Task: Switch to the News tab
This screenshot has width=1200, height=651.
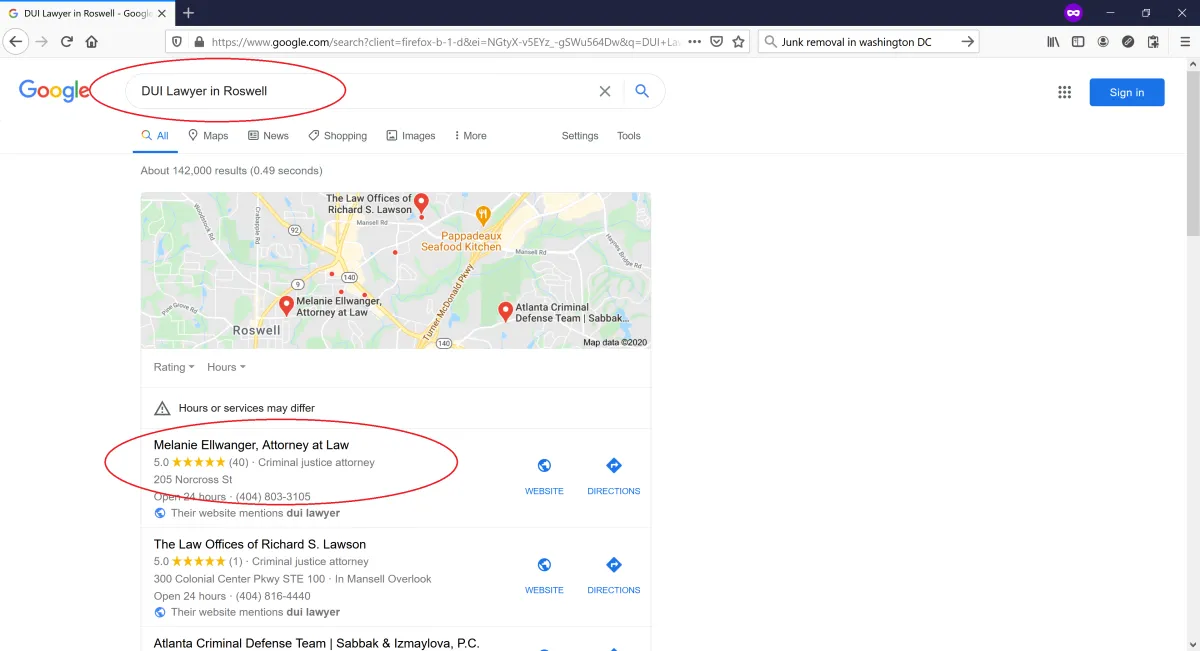Action: [x=268, y=136]
